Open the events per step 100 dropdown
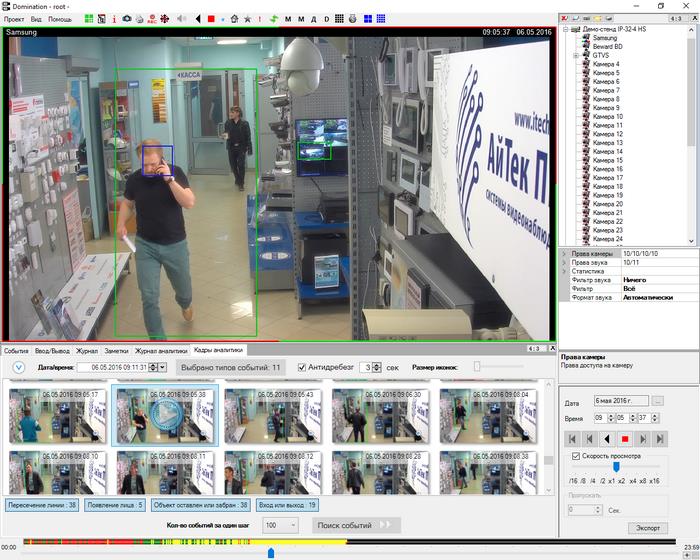700x560 pixels. tap(280, 525)
